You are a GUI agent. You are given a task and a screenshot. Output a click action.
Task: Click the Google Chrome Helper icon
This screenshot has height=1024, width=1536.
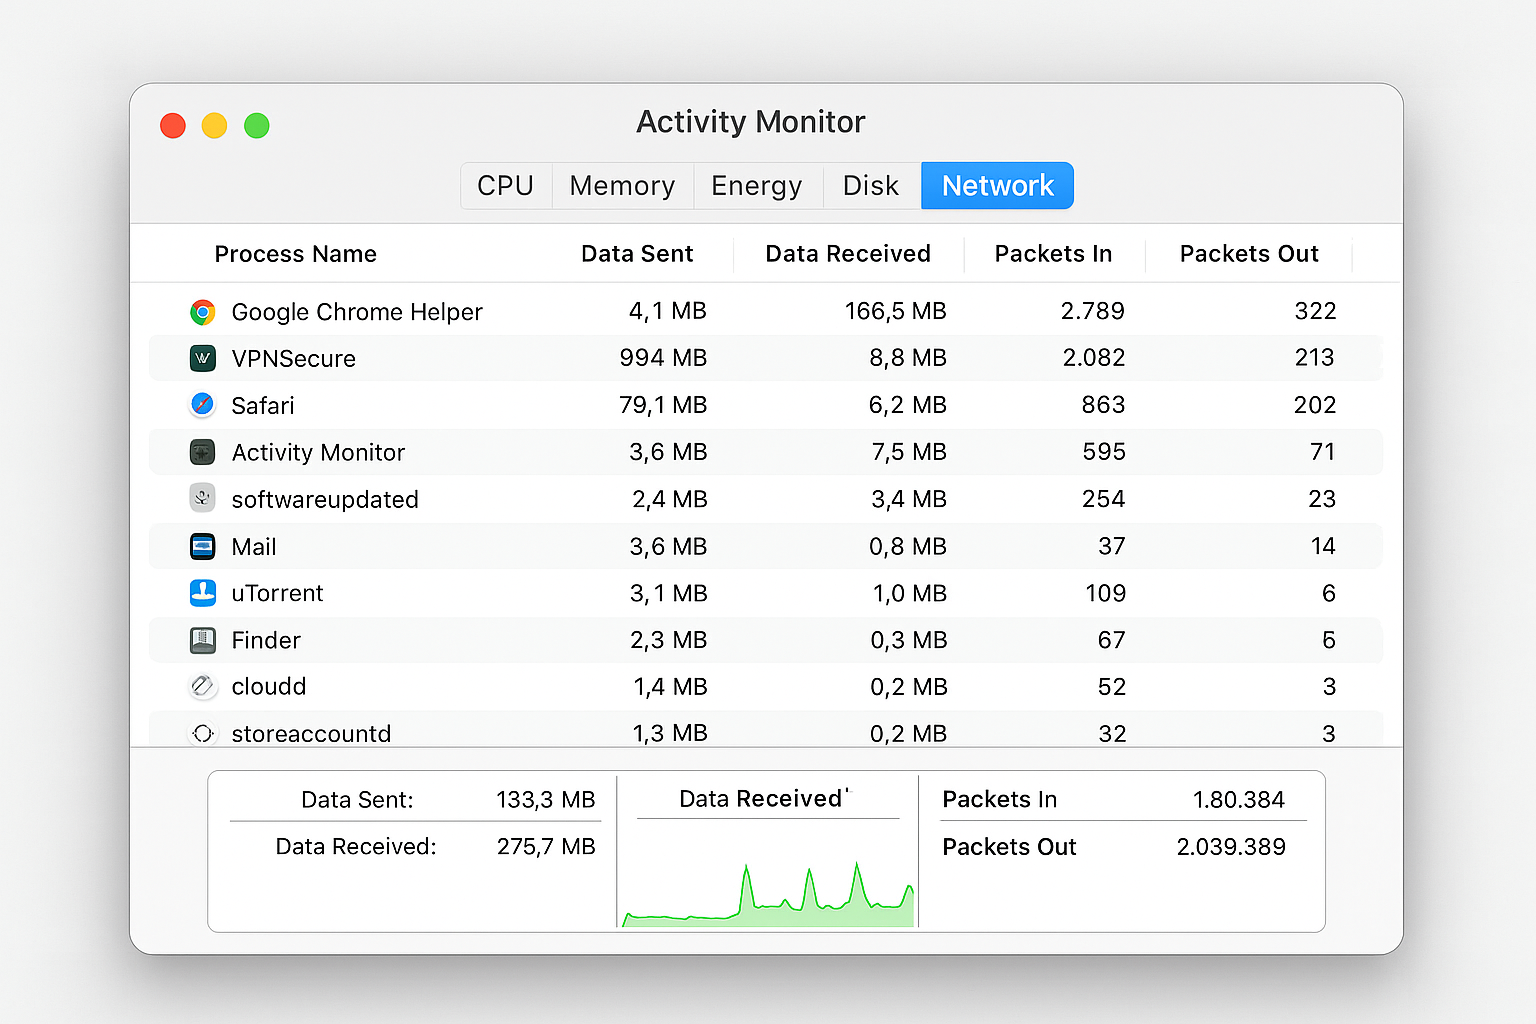coord(203,312)
